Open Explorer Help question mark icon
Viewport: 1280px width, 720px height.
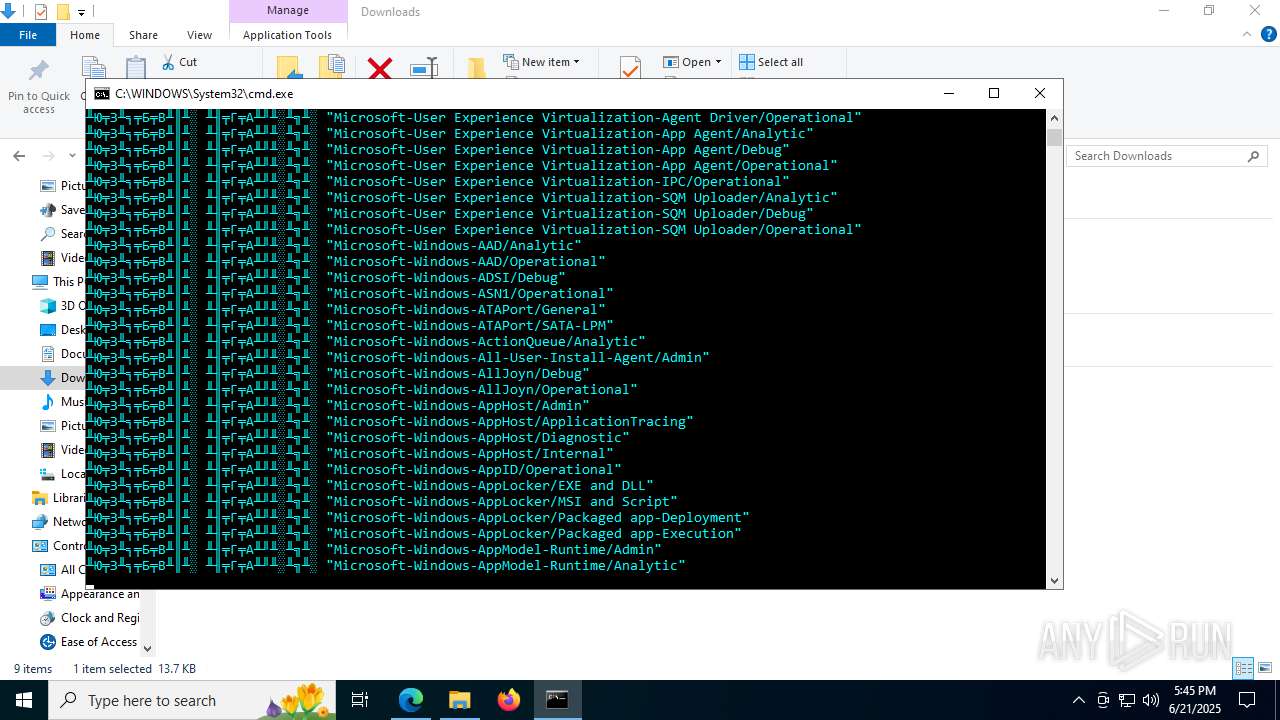[x=1268, y=34]
